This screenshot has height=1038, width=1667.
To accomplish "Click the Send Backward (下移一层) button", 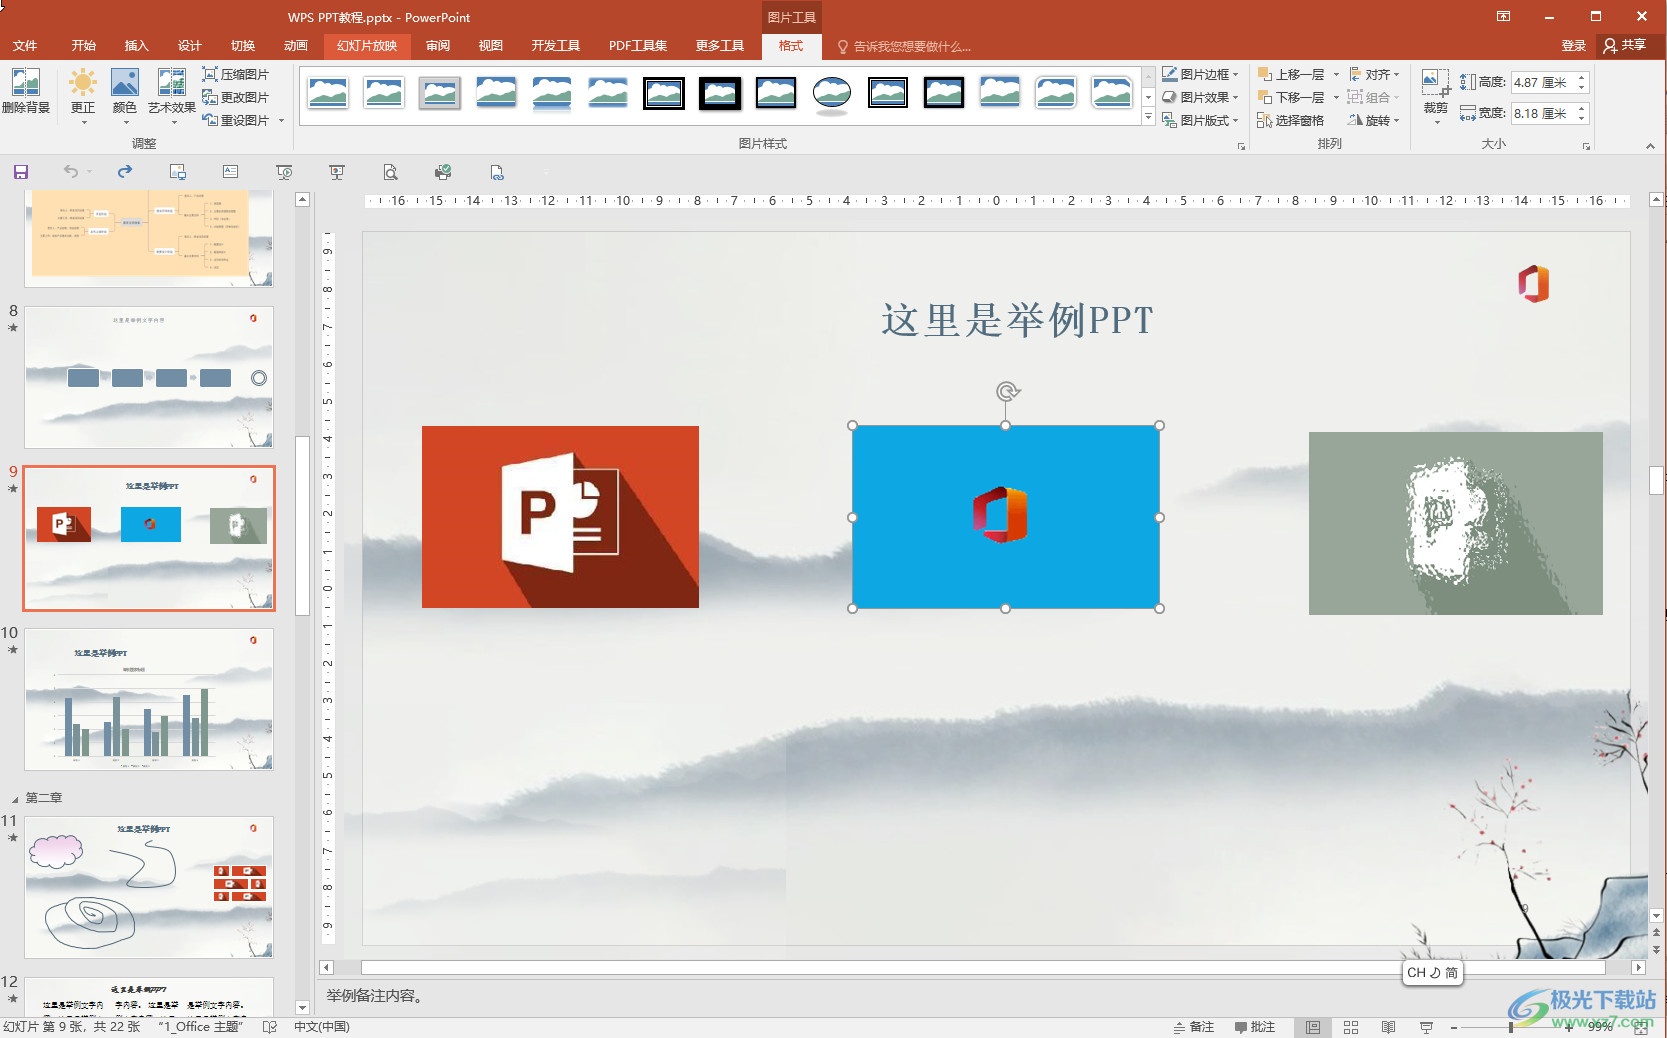I will [1291, 97].
